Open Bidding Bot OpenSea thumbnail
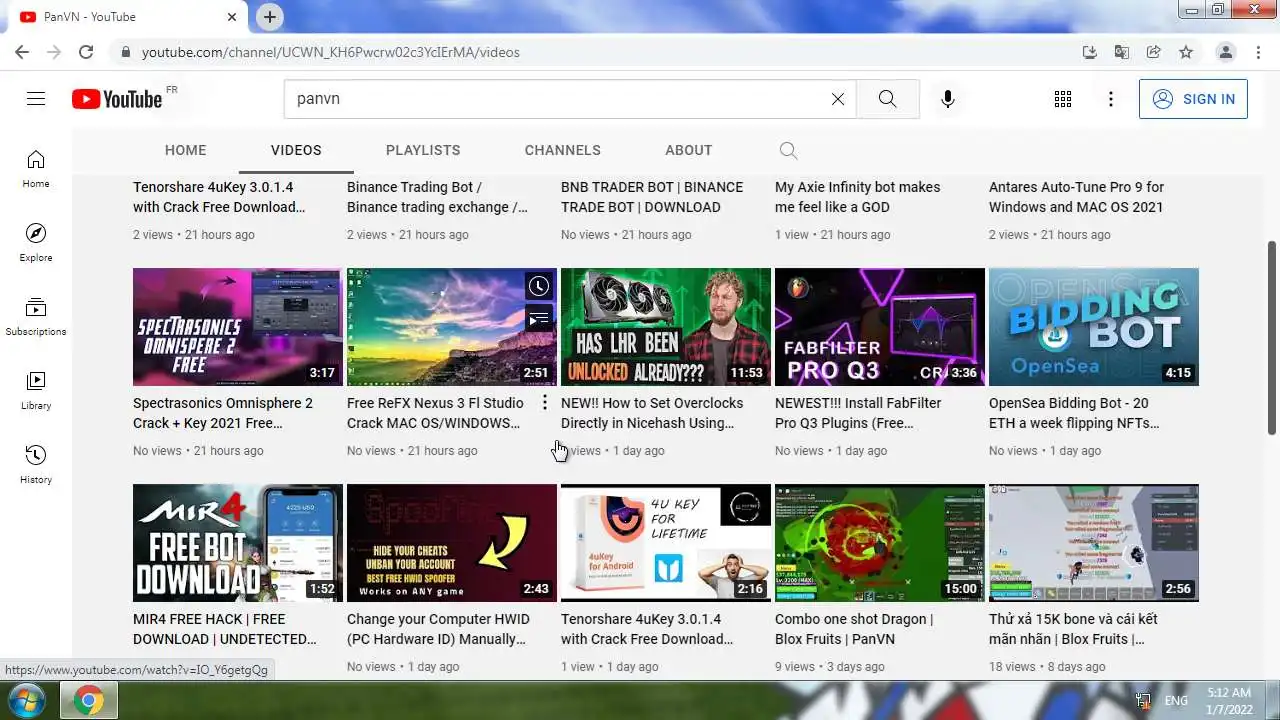1280x720 pixels. click(1094, 327)
